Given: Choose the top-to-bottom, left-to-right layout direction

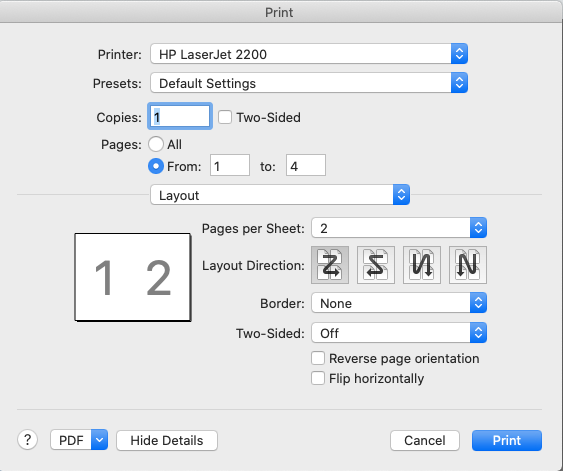Looking at the screenshot, I should pyautogui.click(x=422, y=265).
